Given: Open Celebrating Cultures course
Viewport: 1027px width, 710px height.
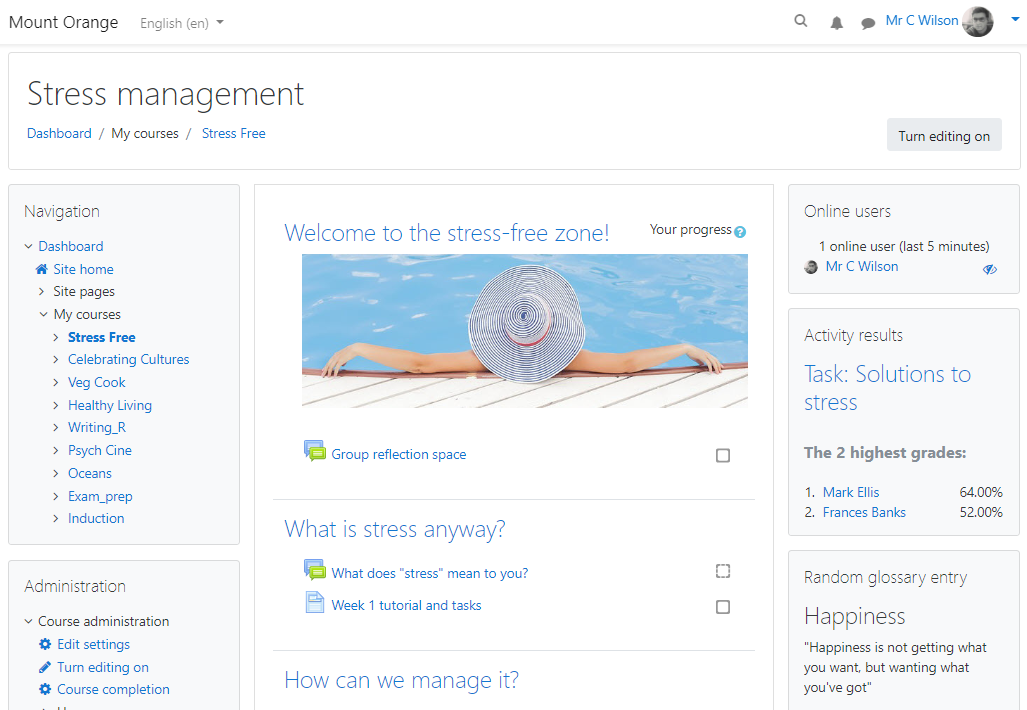Looking at the screenshot, I should click(x=128, y=360).
